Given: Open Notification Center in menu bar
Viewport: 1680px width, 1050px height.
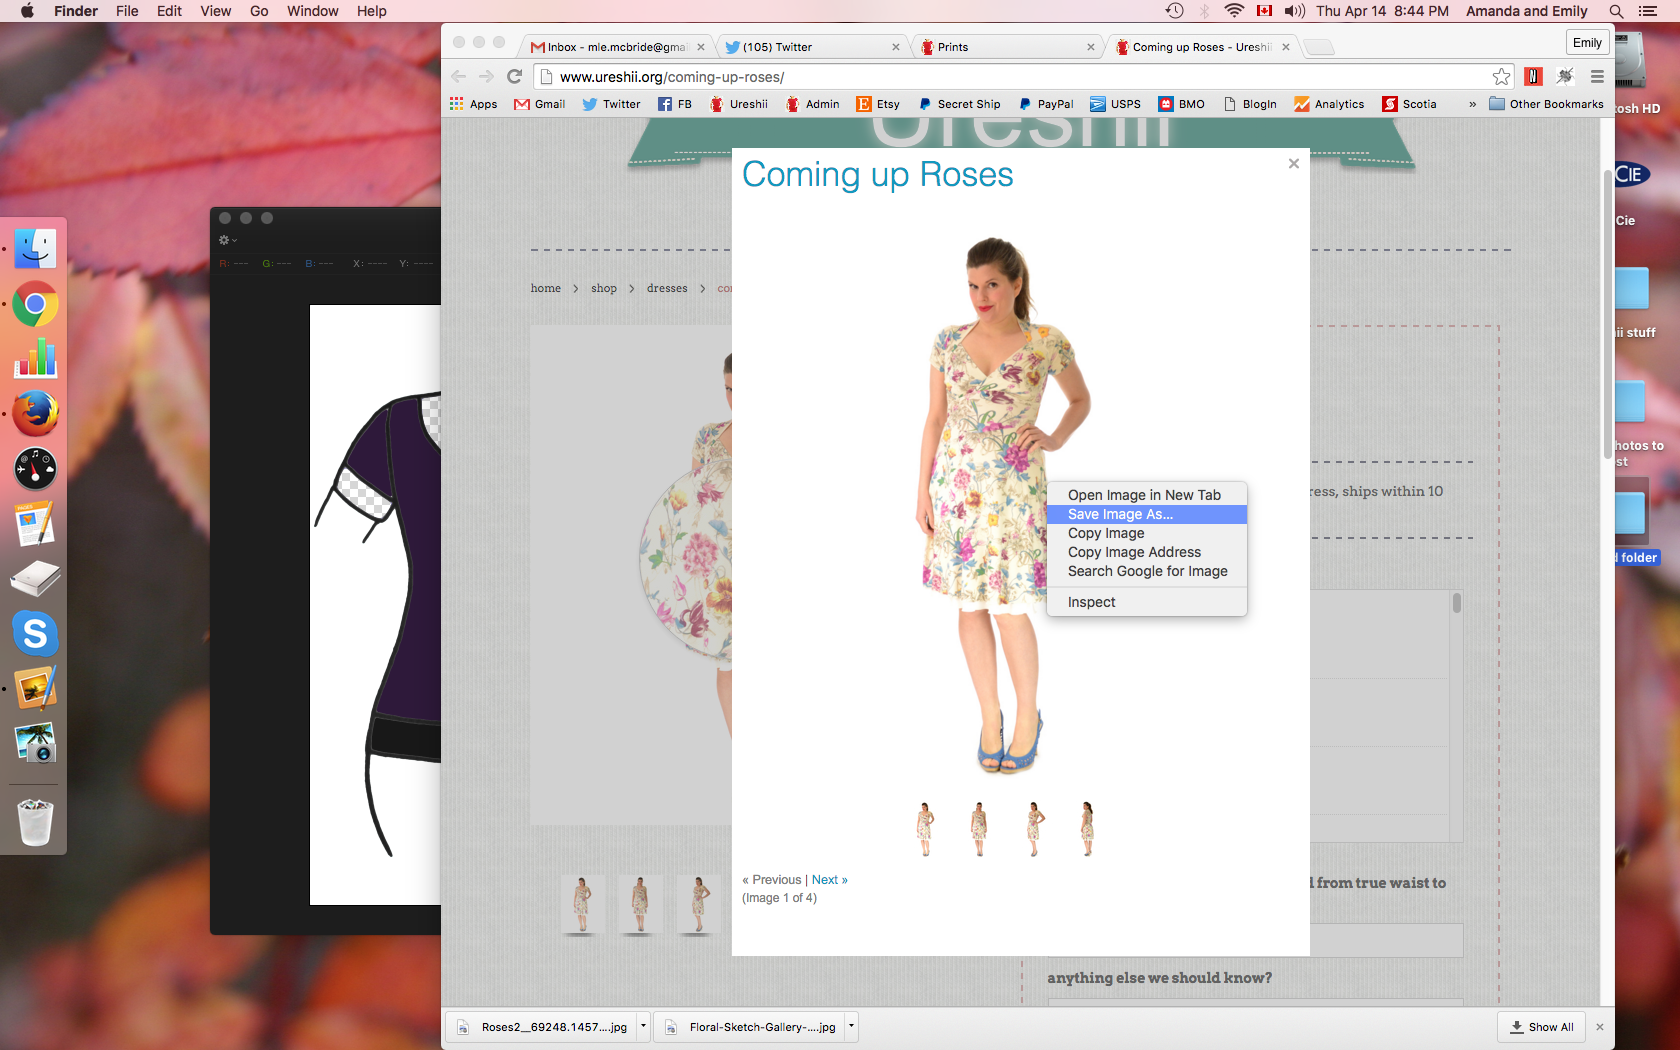Looking at the screenshot, I should pyautogui.click(x=1648, y=11).
